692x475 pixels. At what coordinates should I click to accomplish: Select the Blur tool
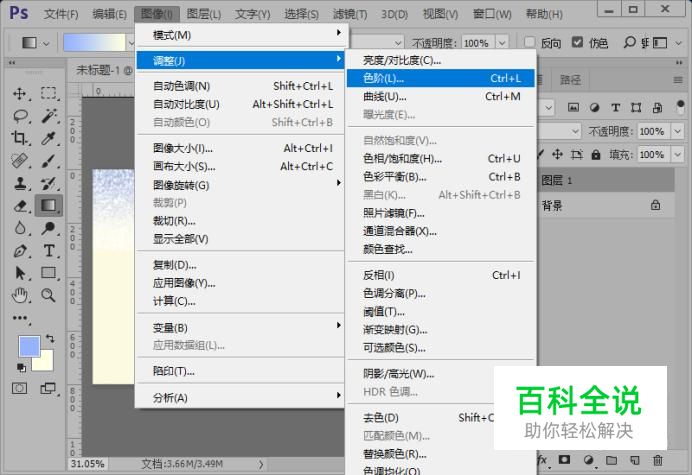coord(20,228)
